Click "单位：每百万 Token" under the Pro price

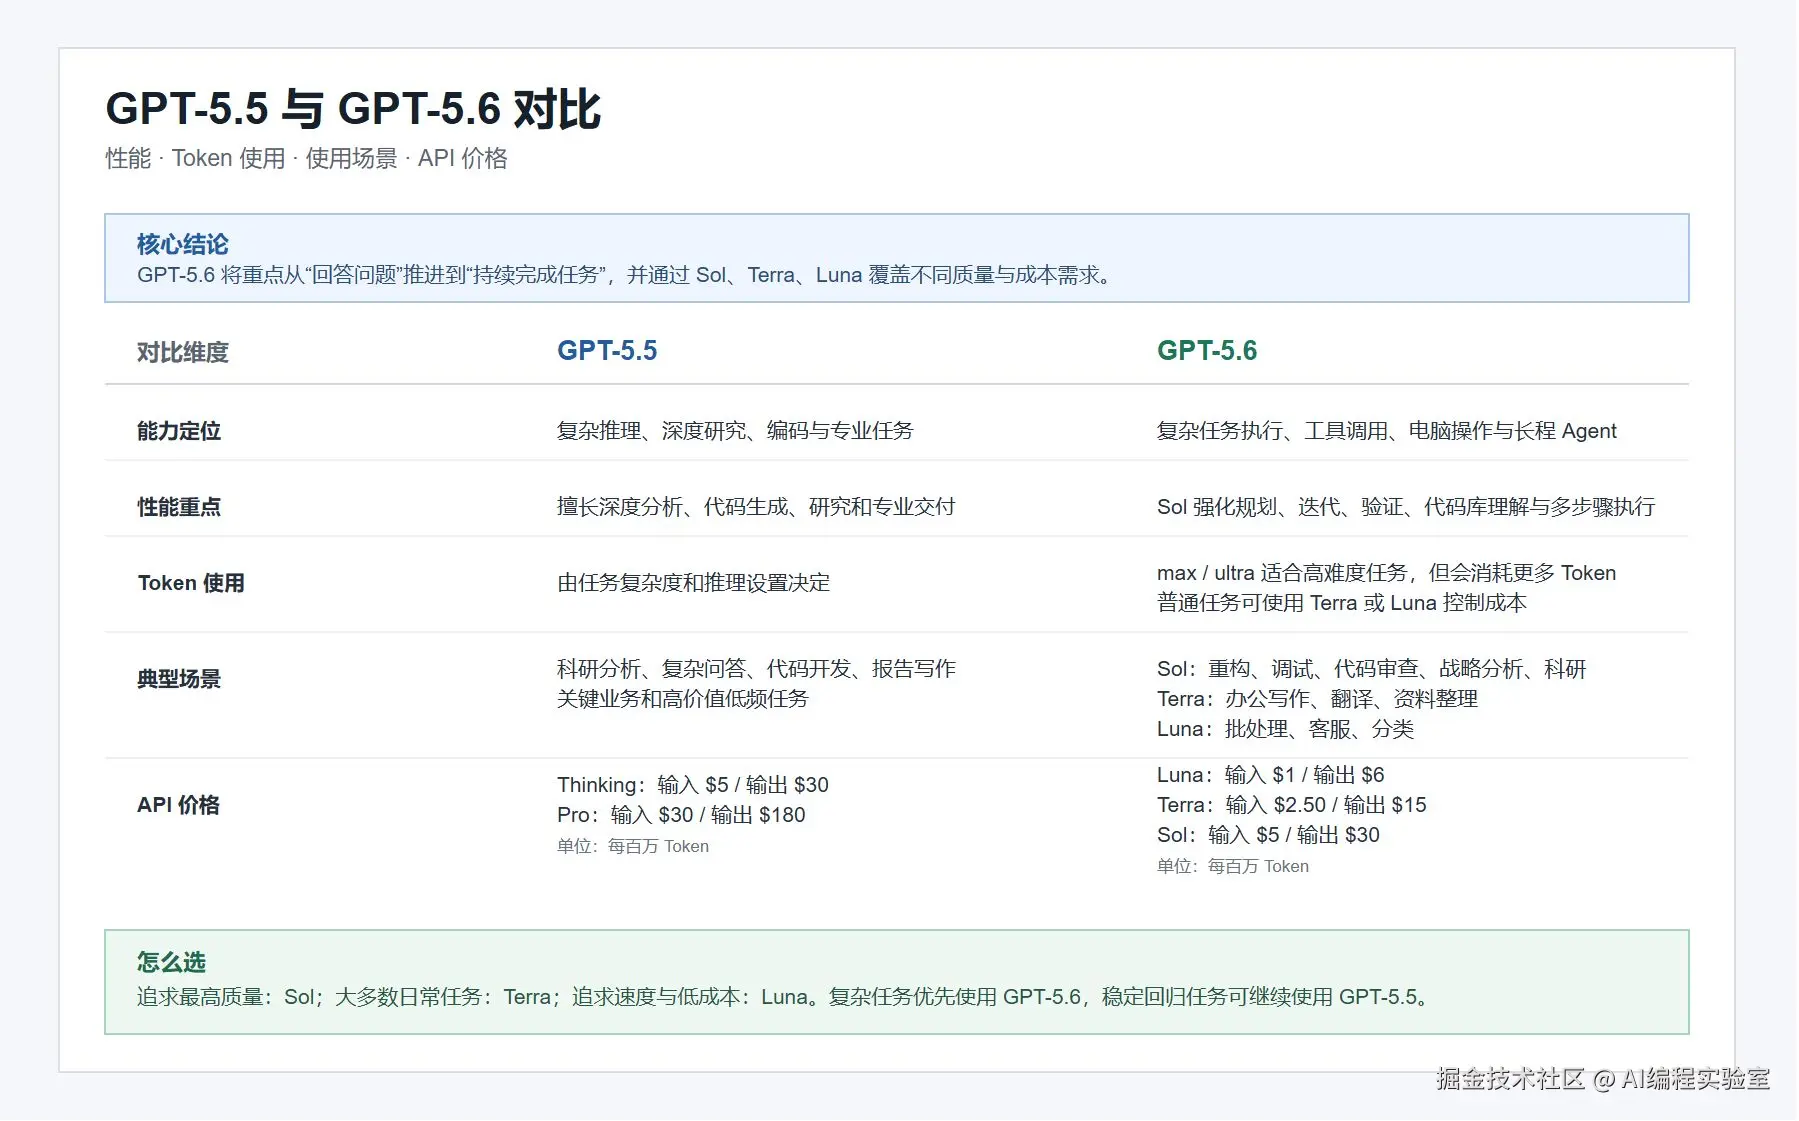click(x=633, y=846)
